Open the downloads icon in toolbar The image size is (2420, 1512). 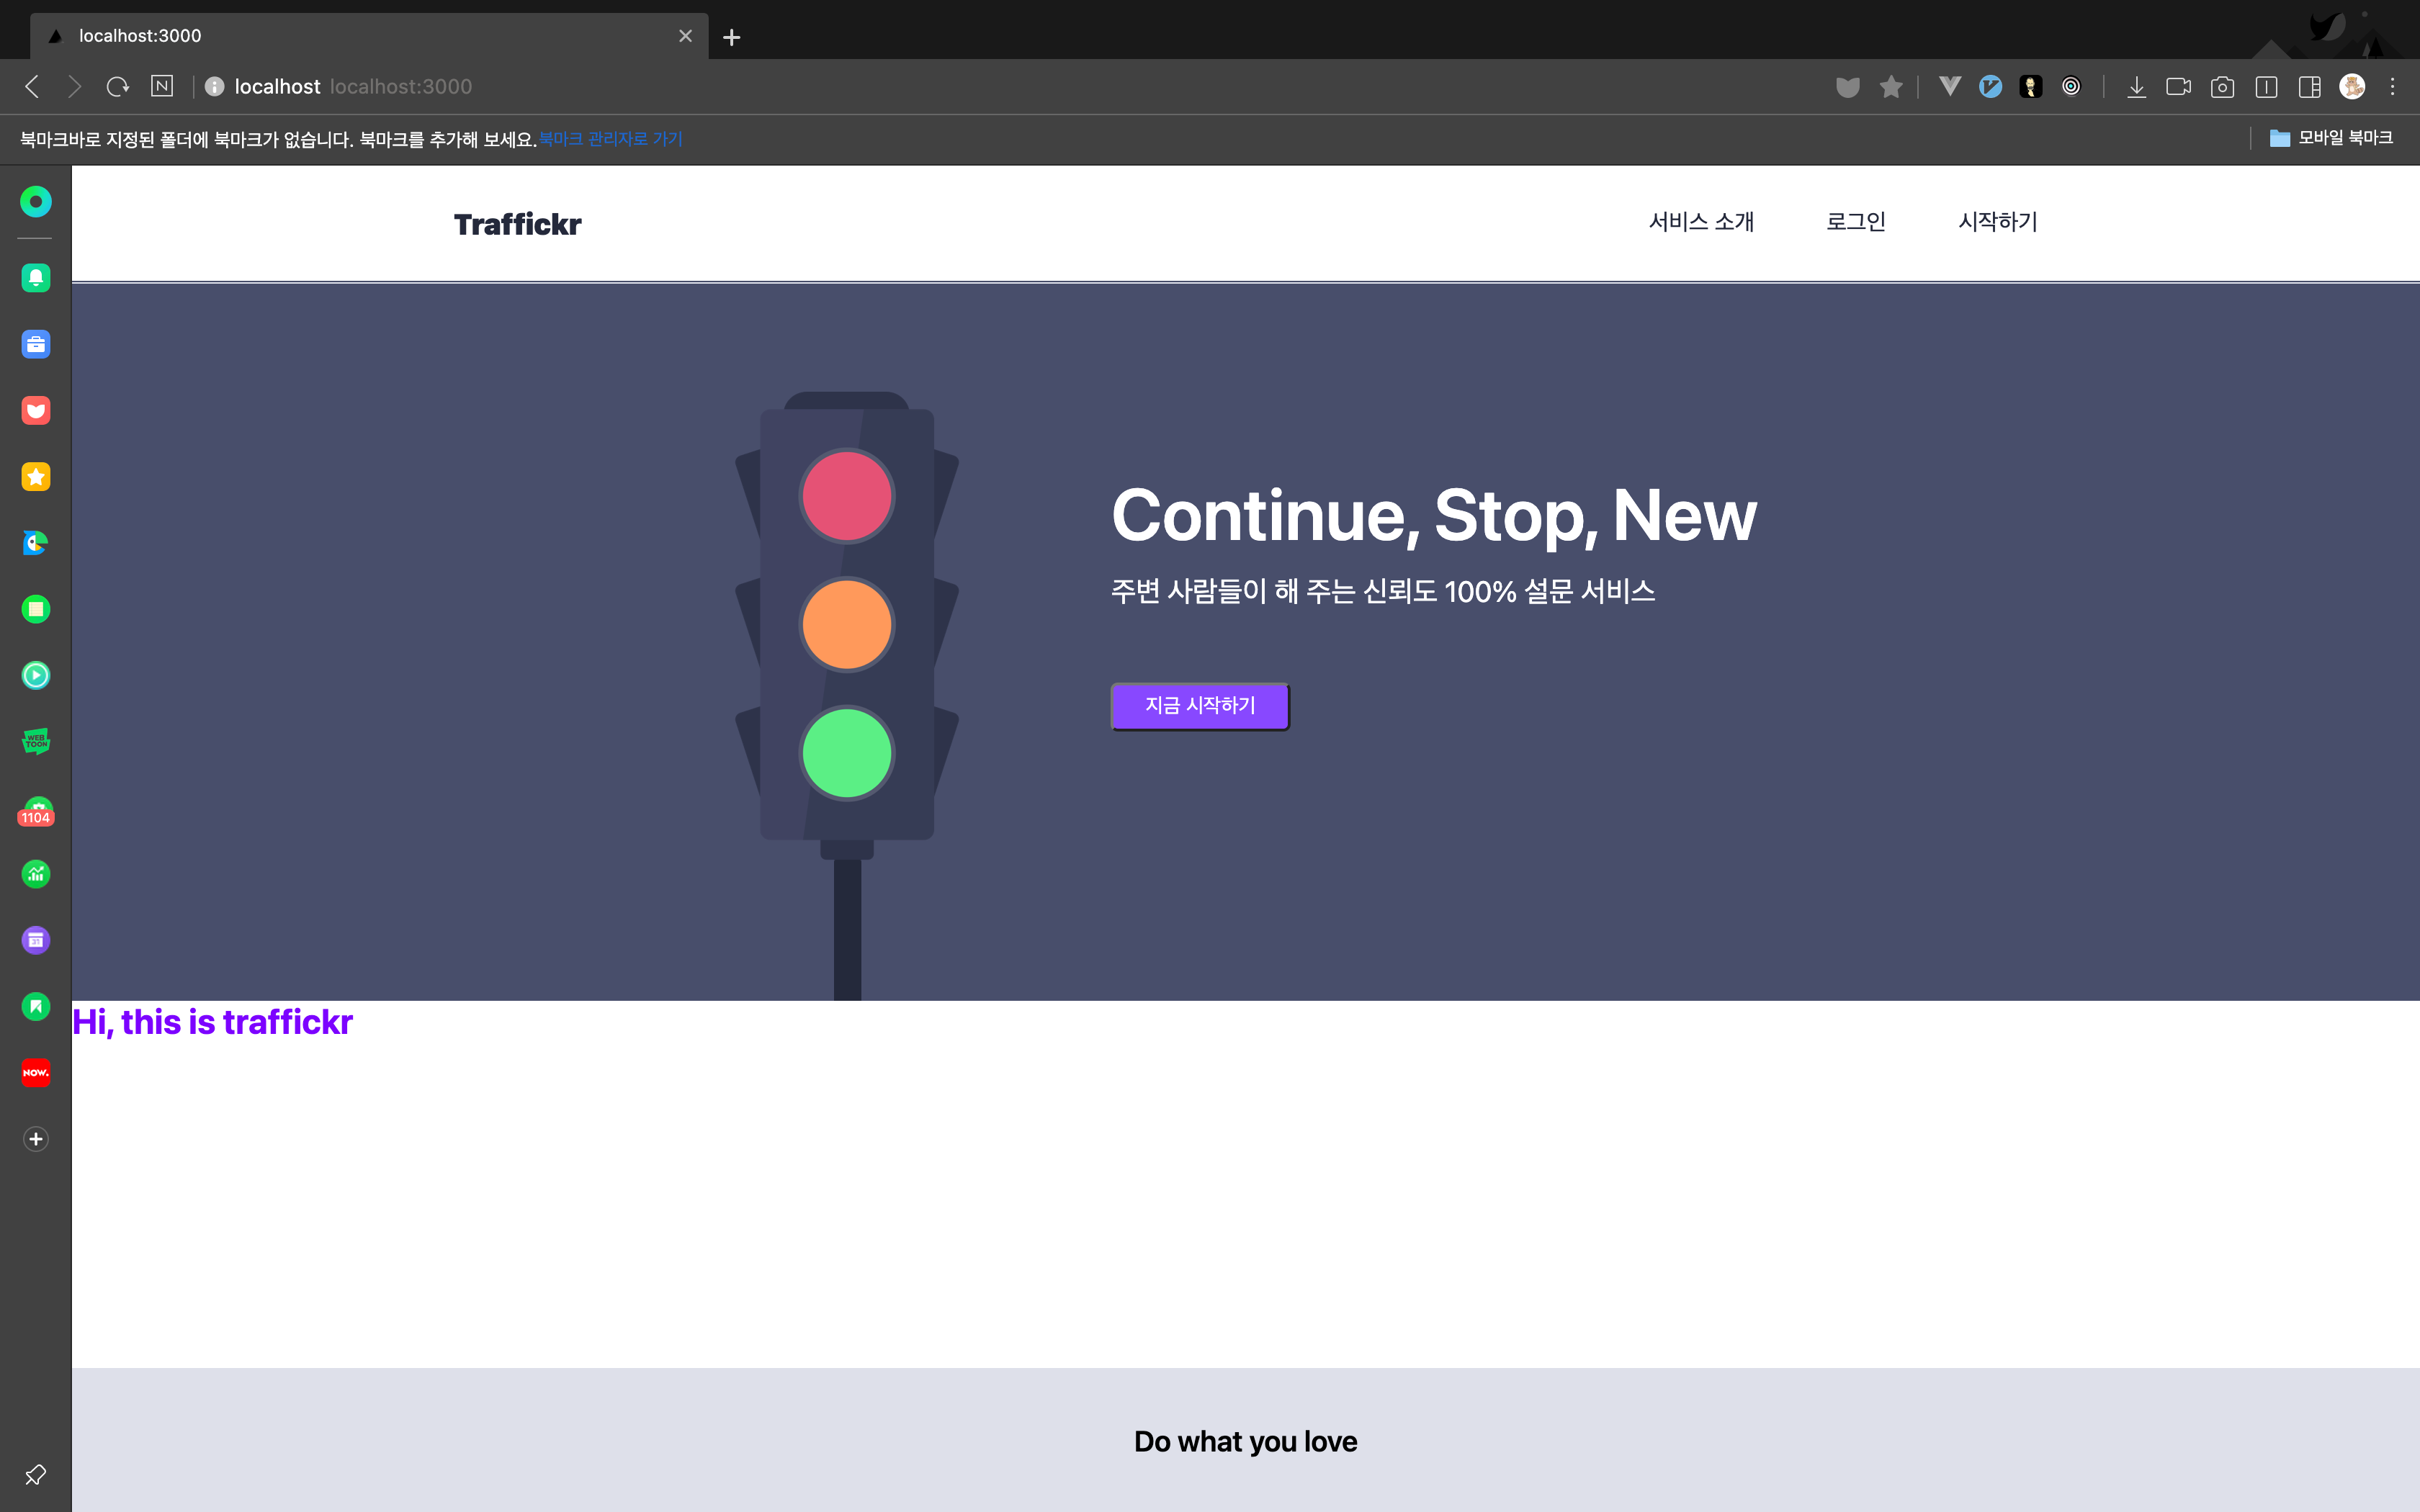[2136, 87]
